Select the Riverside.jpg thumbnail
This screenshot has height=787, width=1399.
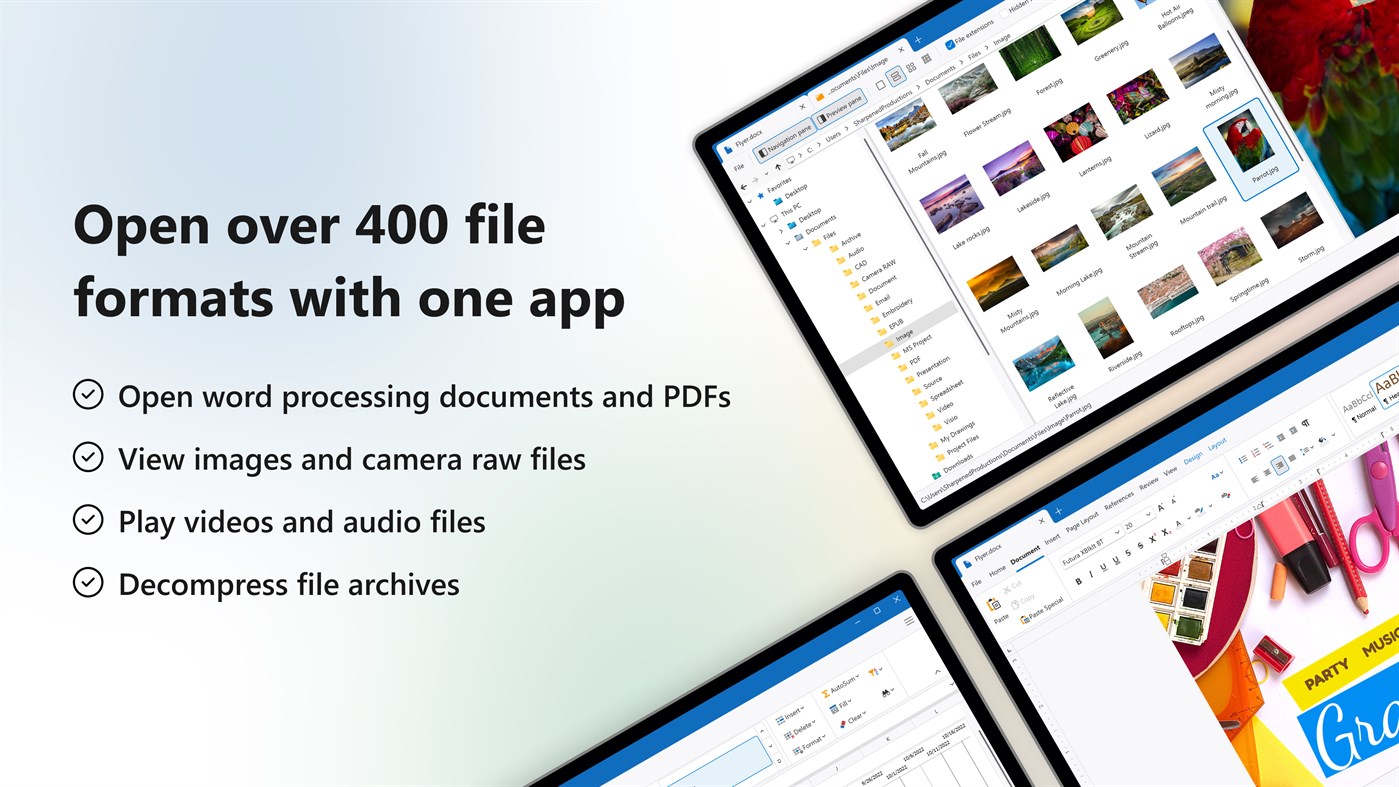[x=1107, y=325]
